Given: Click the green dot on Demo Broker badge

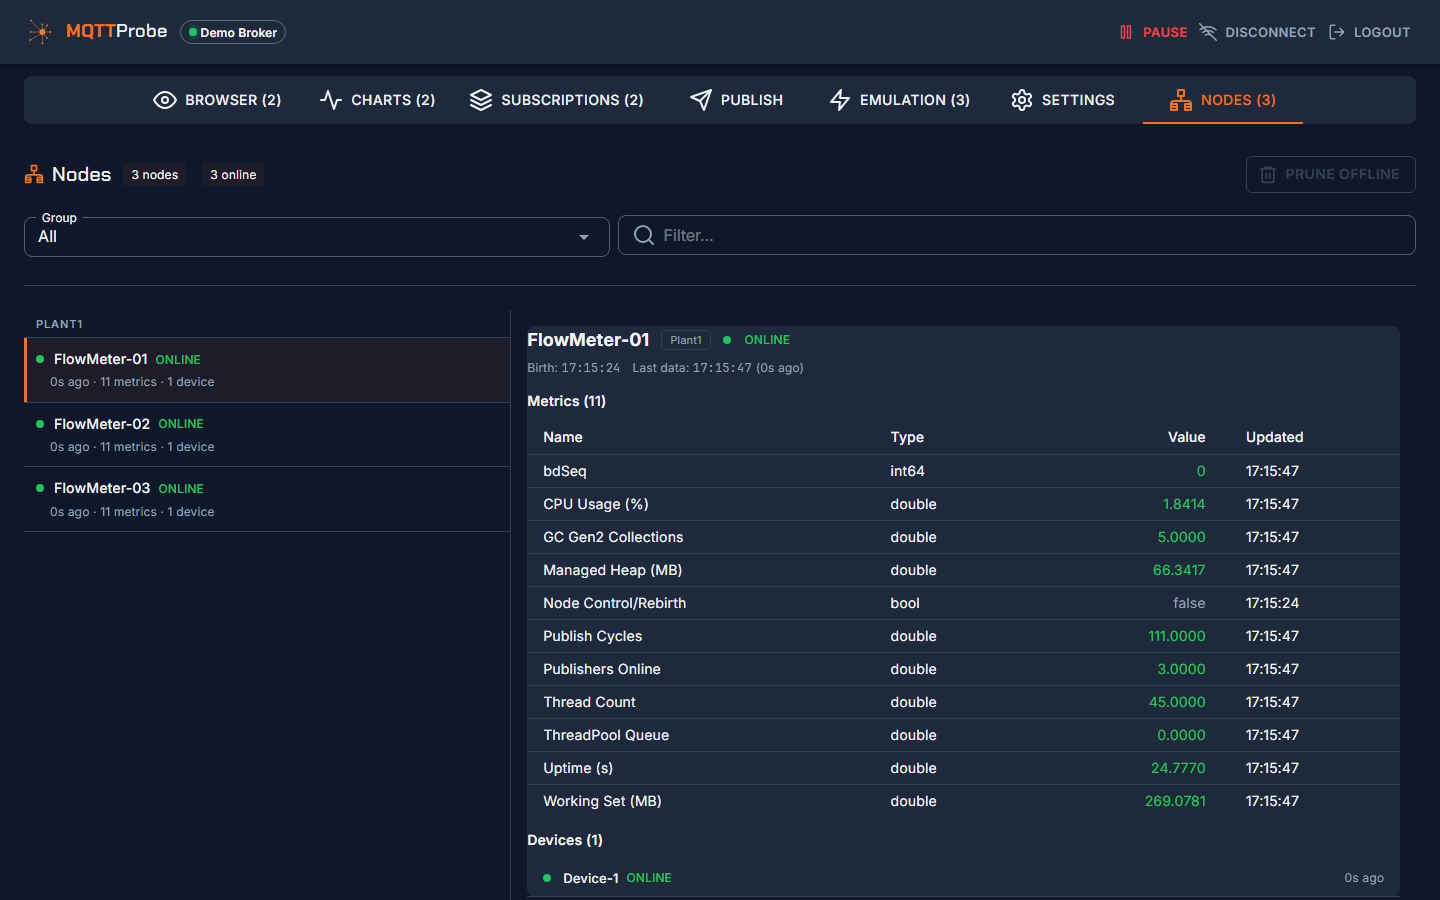Looking at the screenshot, I should (193, 32).
